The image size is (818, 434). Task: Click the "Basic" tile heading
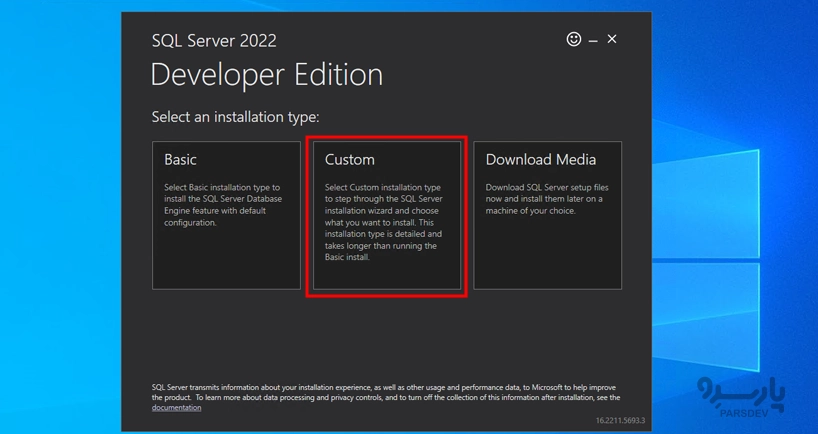181,160
